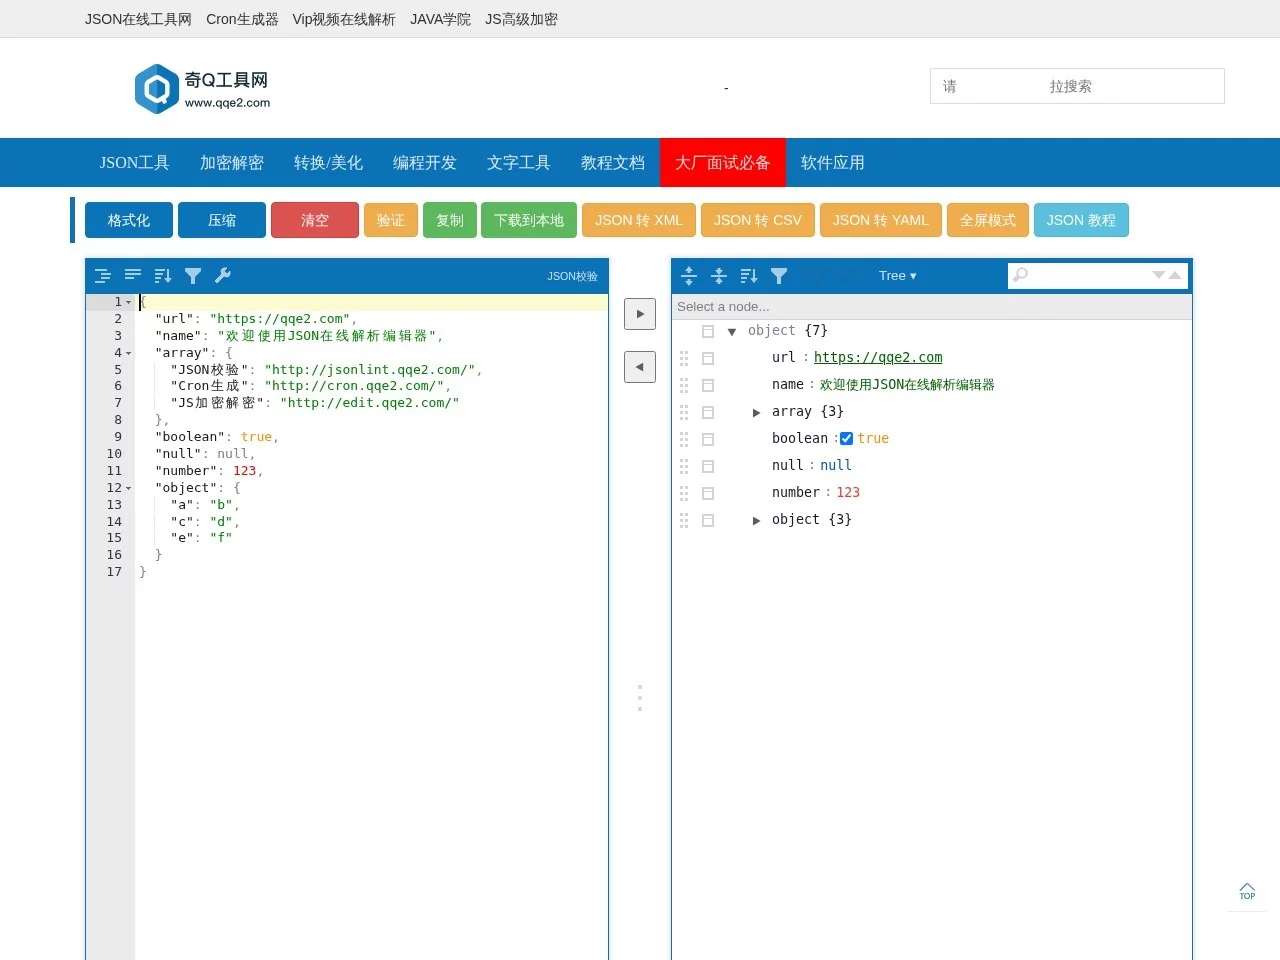Image resolution: width=1280 pixels, height=960 pixels.
Task: Expand the array {3} tree node
Action: [x=757, y=412]
